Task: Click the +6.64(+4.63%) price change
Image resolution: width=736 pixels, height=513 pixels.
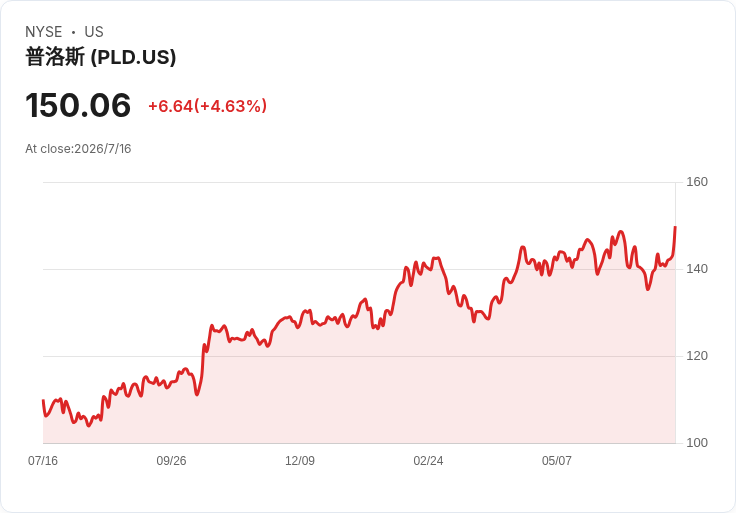Action: pyautogui.click(x=207, y=106)
